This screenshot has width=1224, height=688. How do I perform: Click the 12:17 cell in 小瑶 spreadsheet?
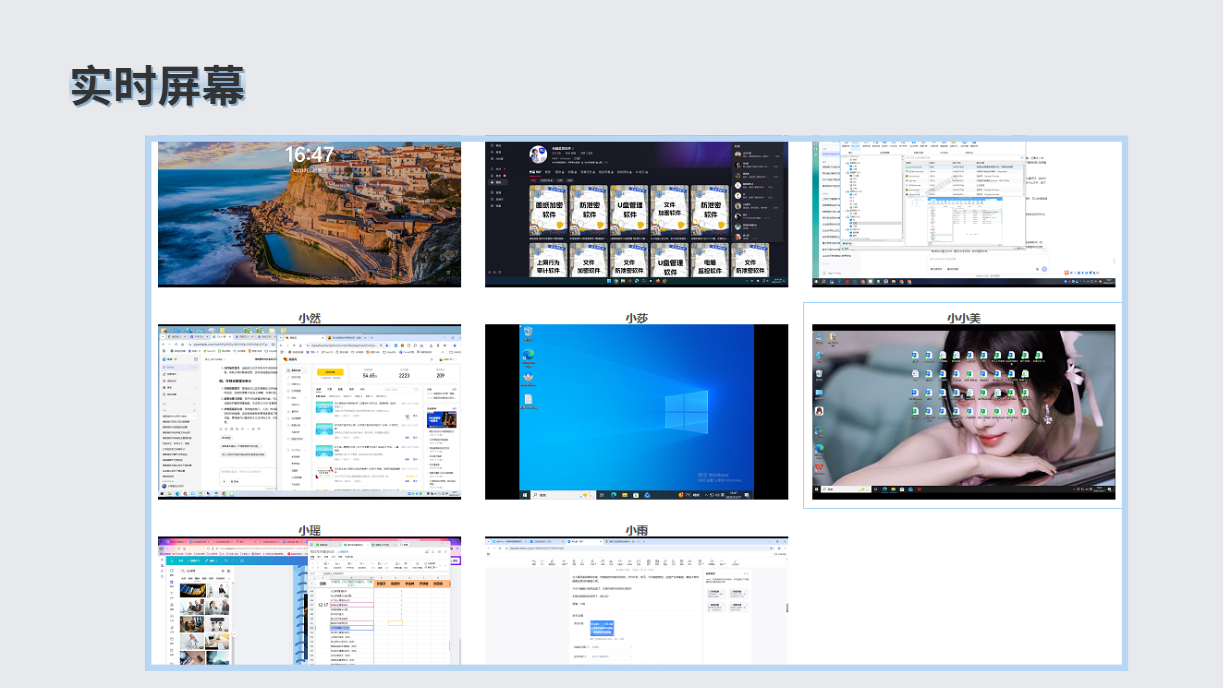[323, 605]
